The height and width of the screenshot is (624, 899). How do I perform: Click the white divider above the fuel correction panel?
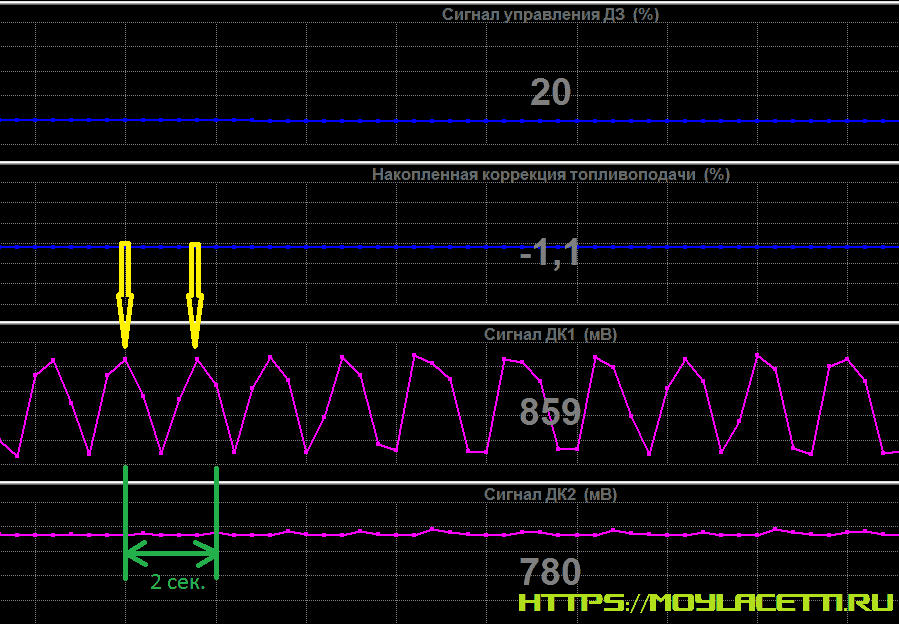[449, 163]
